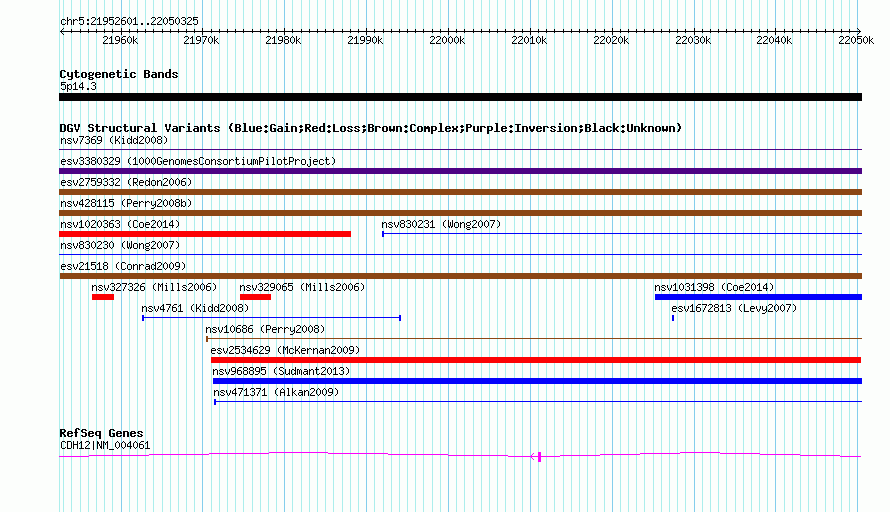Image resolution: width=890 pixels, height=512 pixels.
Task: Select the blue nsv1031398 gain bar
Action: (758, 297)
